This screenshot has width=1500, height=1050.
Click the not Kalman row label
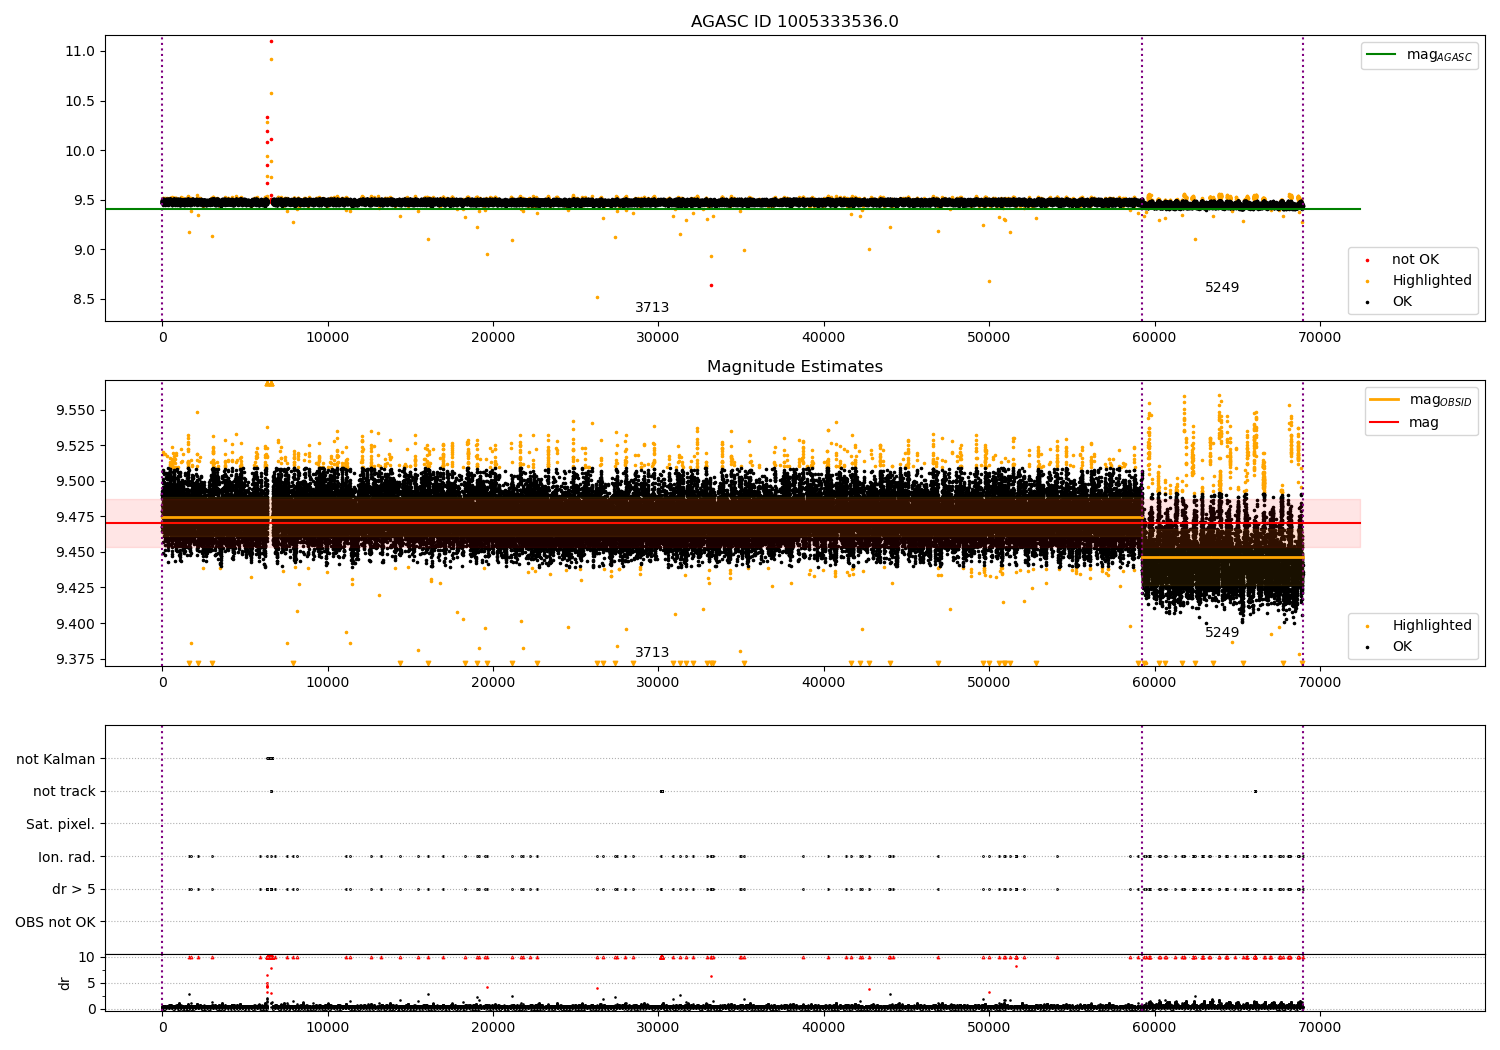click(x=56, y=759)
